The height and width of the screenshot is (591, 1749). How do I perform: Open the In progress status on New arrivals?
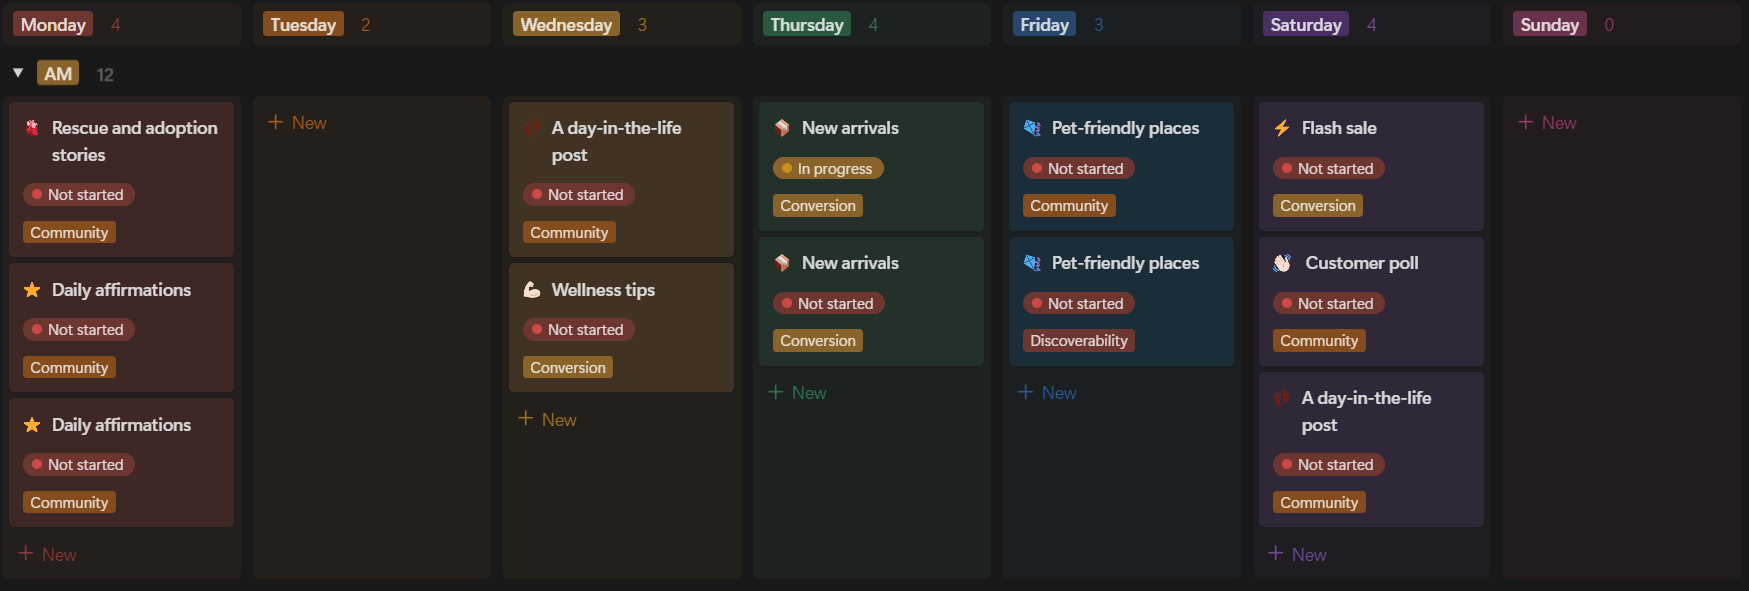click(828, 169)
